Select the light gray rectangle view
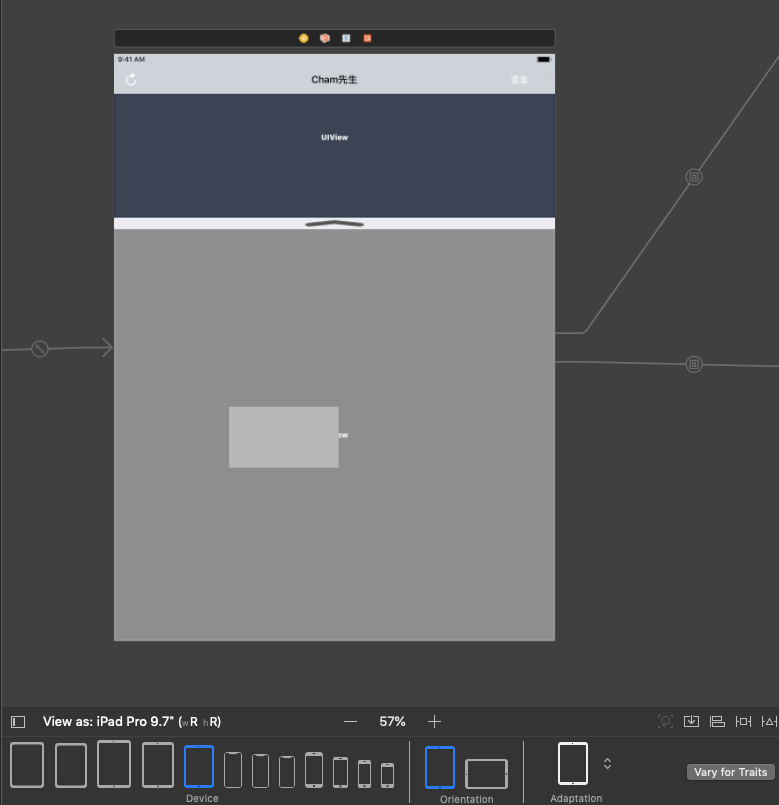Image resolution: width=779 pixels, height=805 pixels. 283,437
